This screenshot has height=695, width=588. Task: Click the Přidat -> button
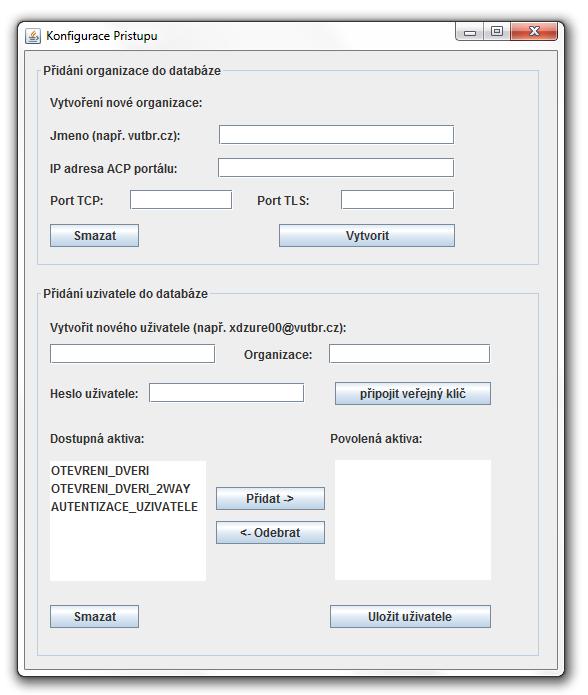pos(270,499)
